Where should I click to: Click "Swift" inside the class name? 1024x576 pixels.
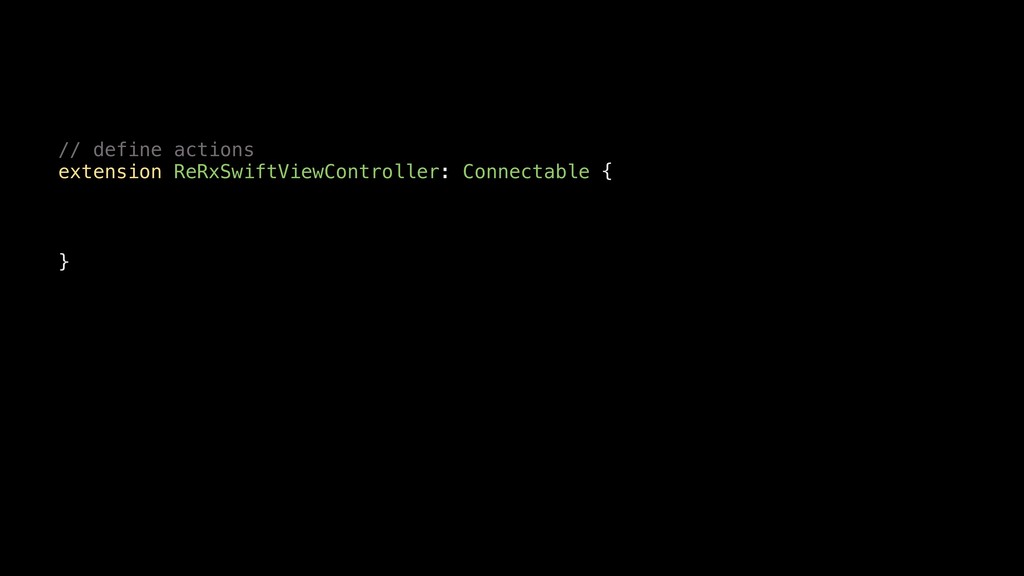(x=249, y=172)
